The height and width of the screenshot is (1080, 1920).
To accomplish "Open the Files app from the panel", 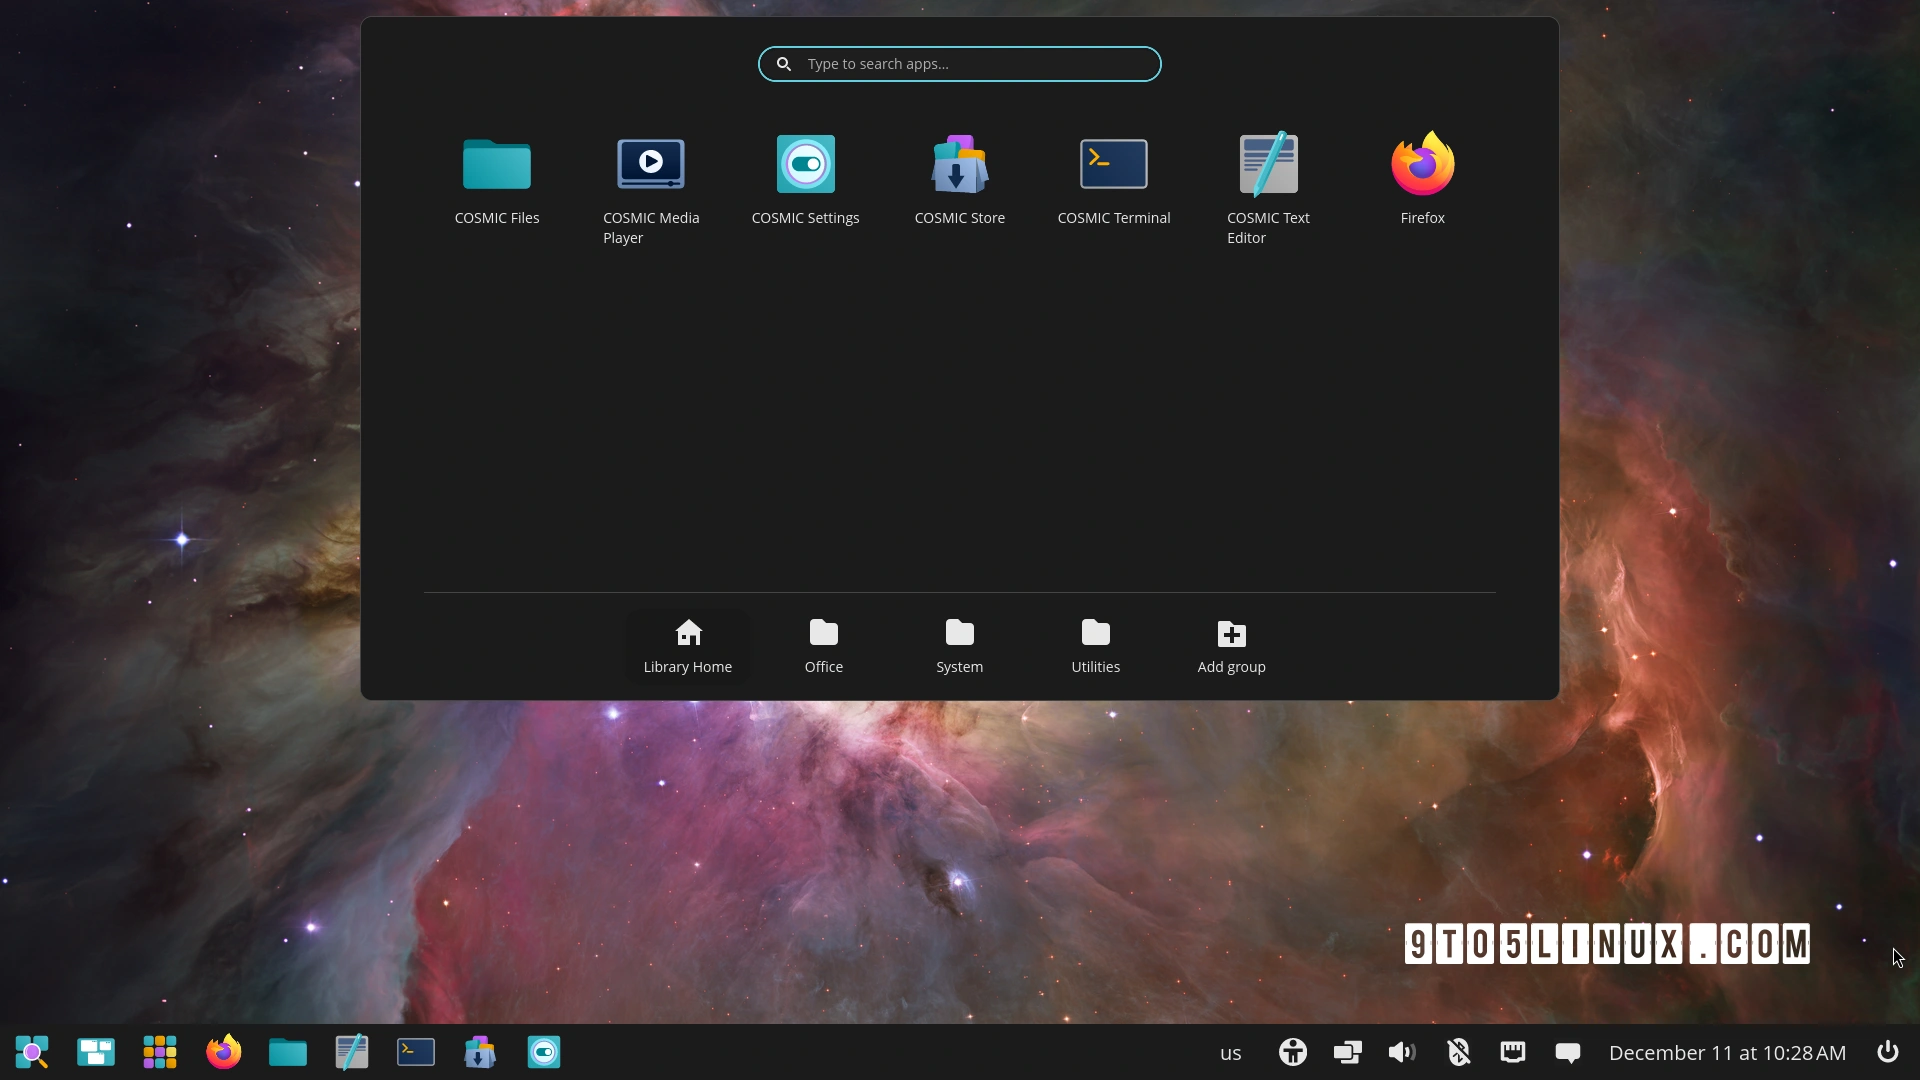I will point(288,1052).
